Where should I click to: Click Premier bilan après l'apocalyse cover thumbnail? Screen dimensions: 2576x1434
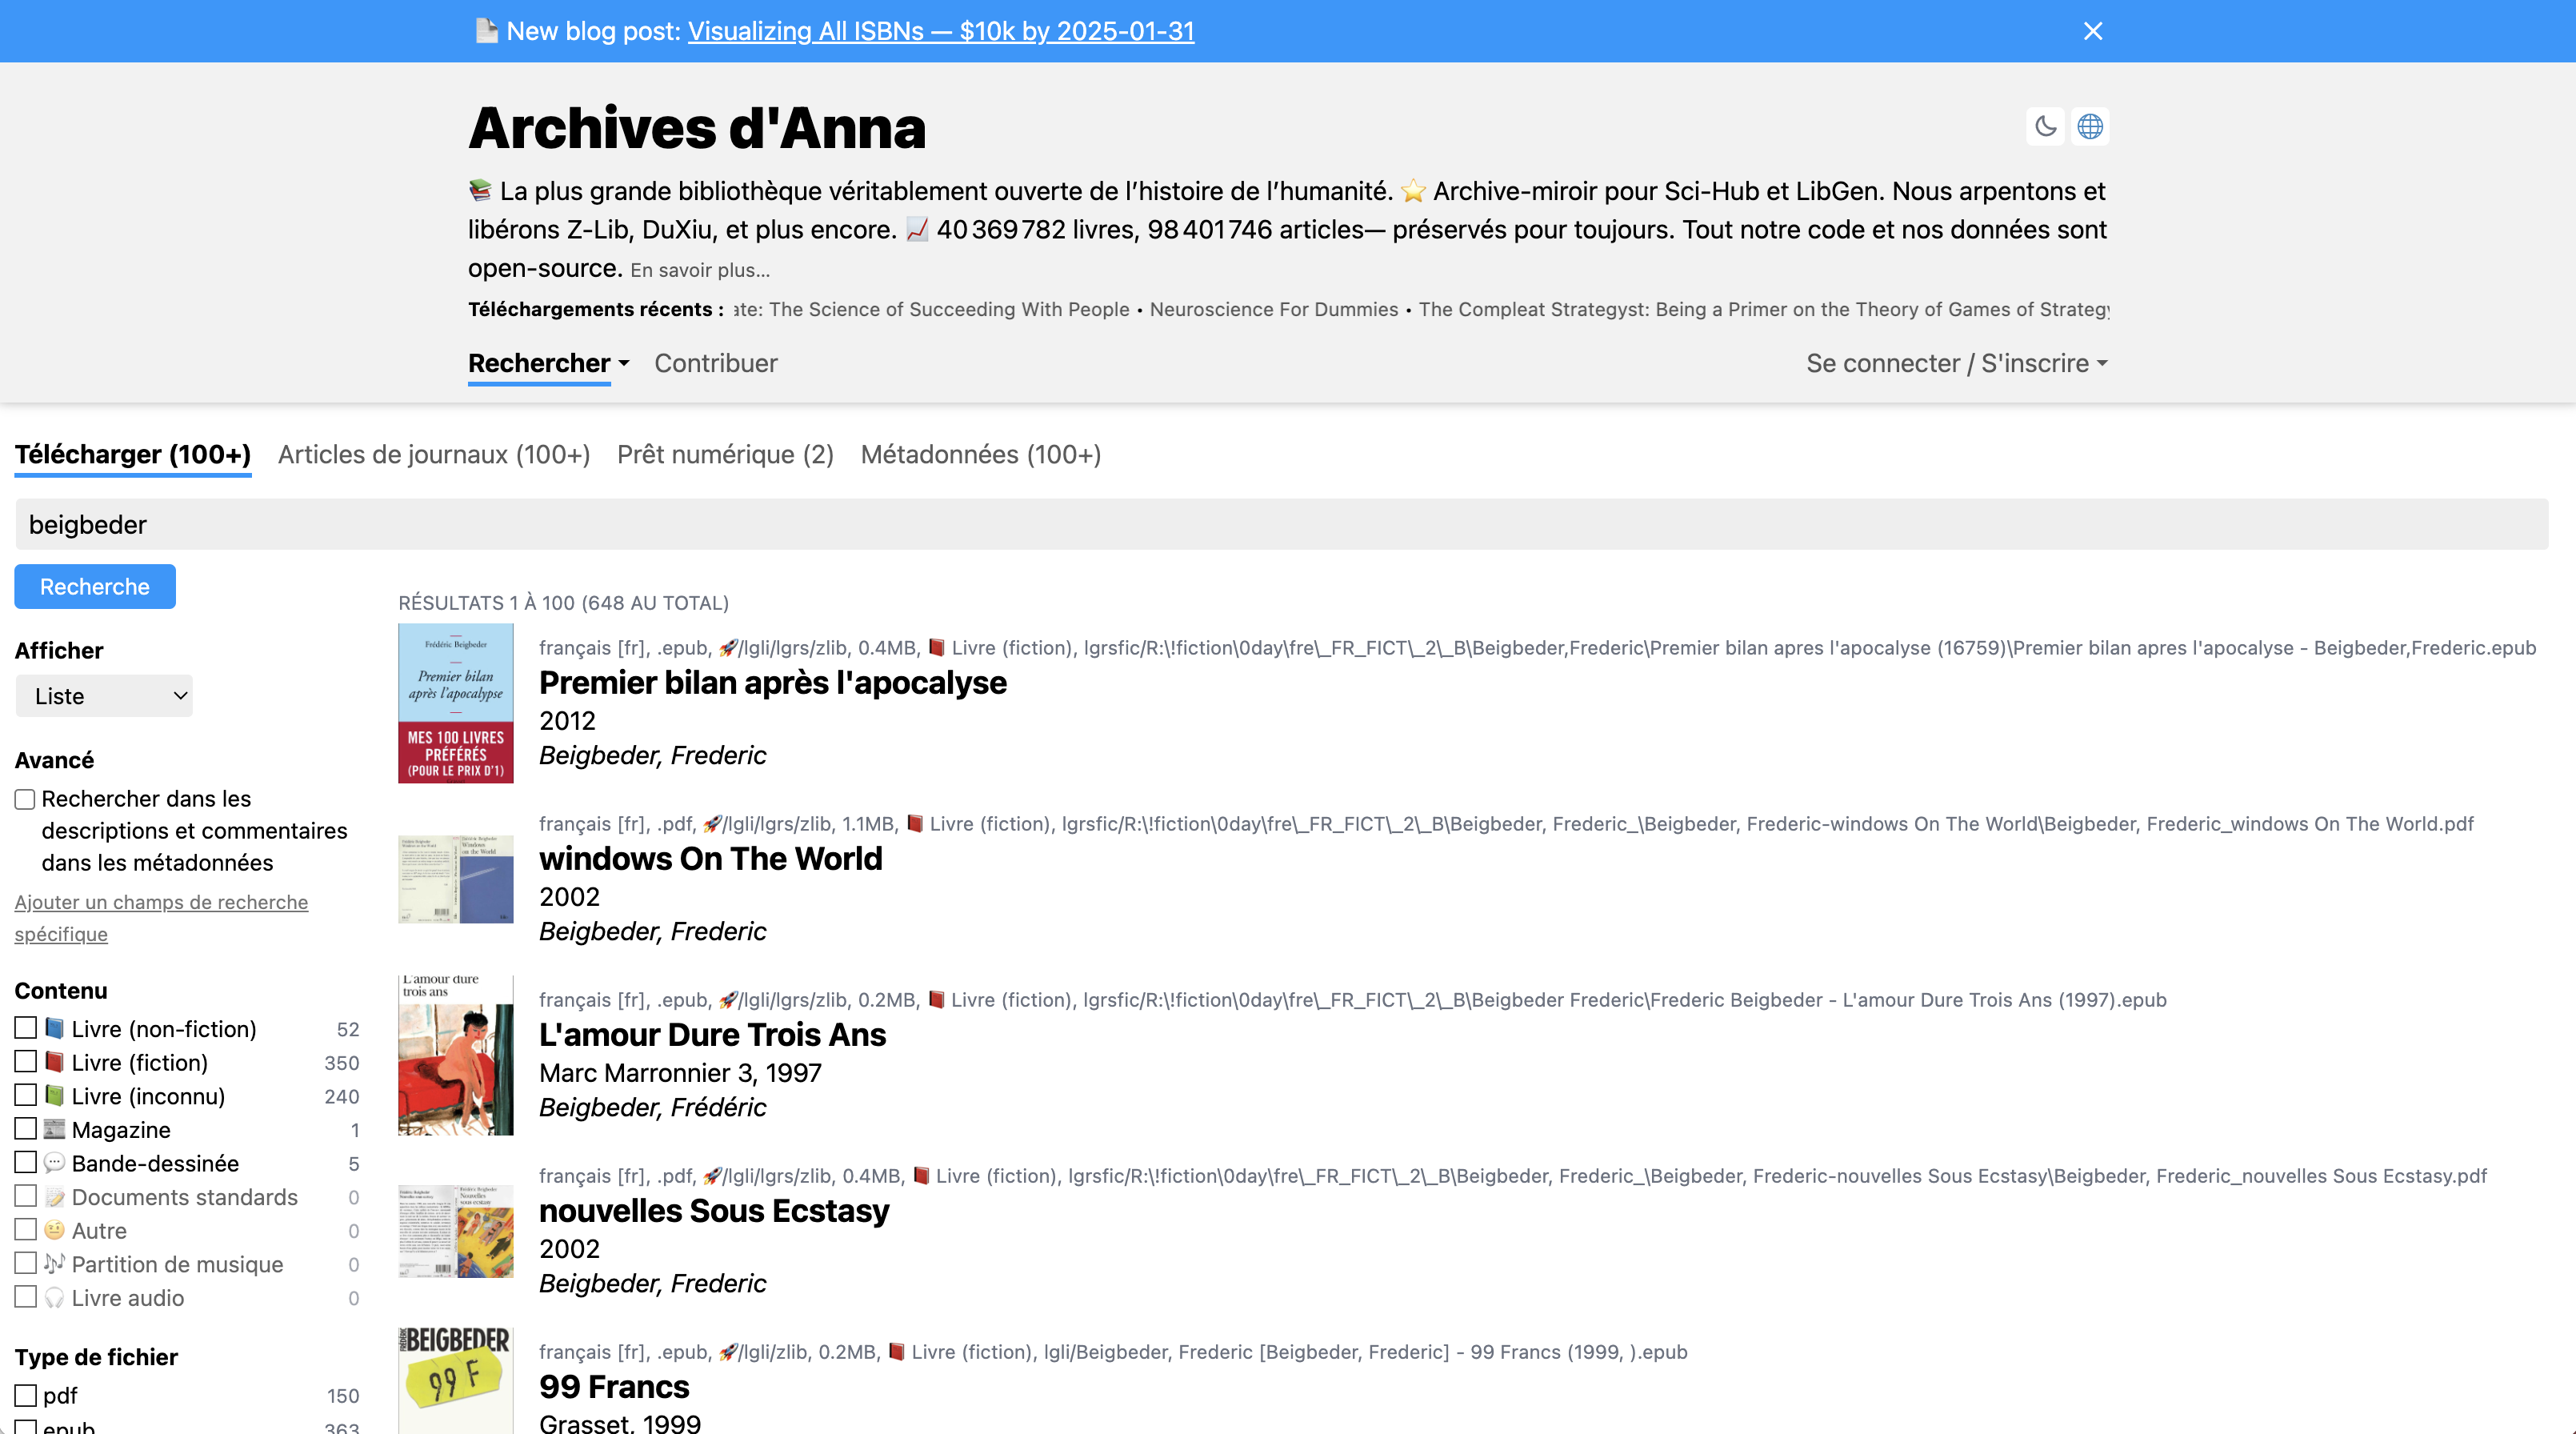point(456,703)
